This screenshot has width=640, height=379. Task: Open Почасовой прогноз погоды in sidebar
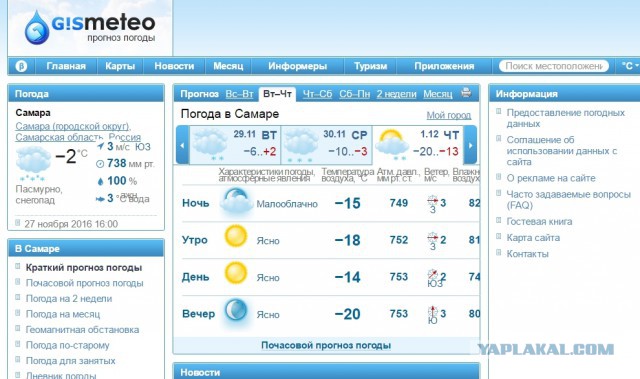tap(84, 283)
